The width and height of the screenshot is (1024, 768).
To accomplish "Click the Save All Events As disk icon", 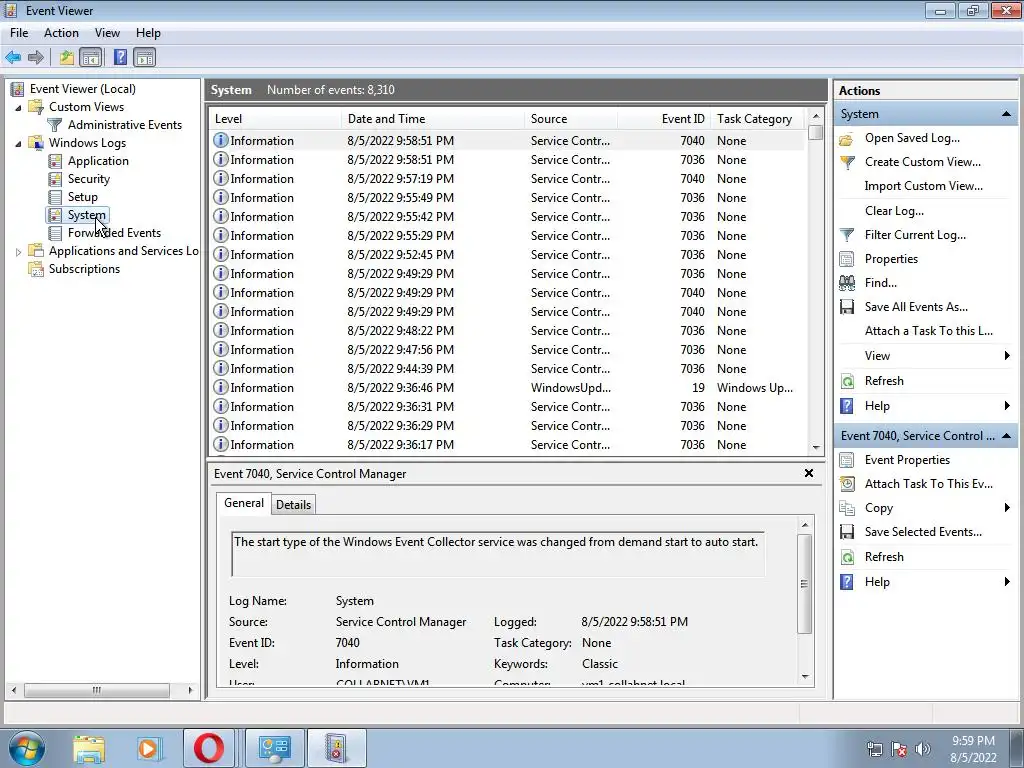I will [x=847, y=307].
